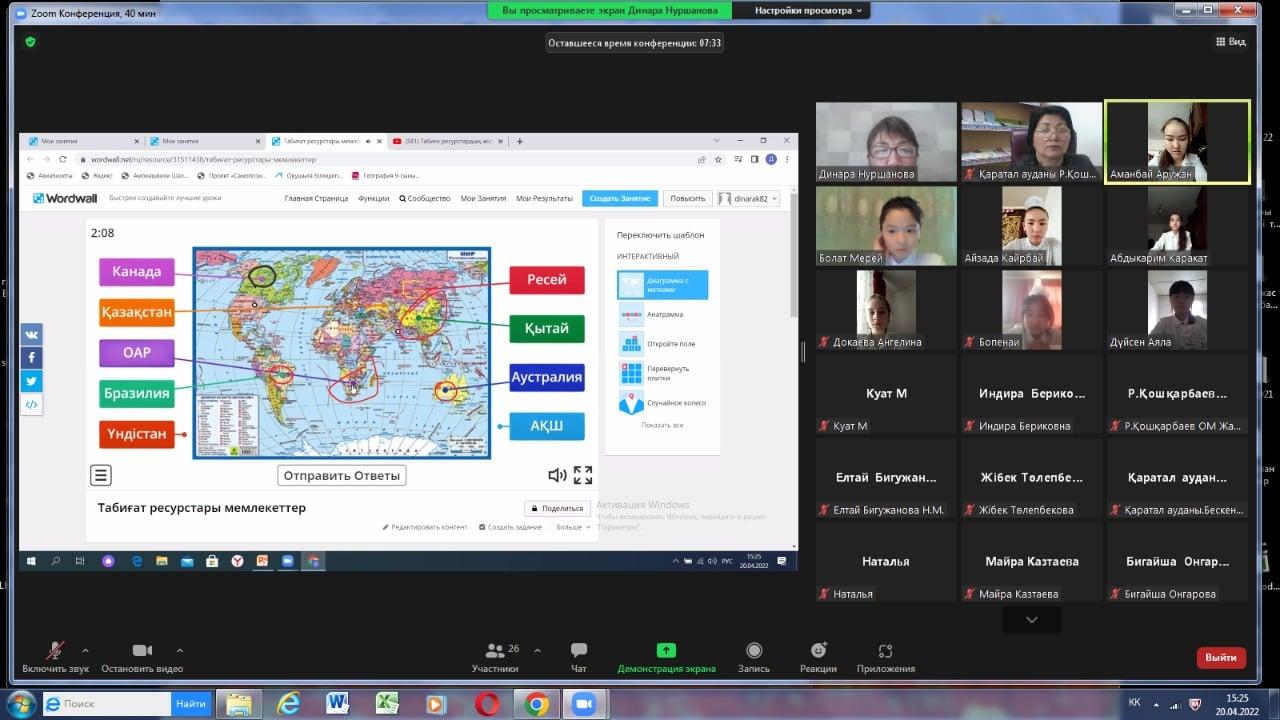Open the Приложения apps icon
The height and width of the screenshot is (720, 1280).
[885, 651]
